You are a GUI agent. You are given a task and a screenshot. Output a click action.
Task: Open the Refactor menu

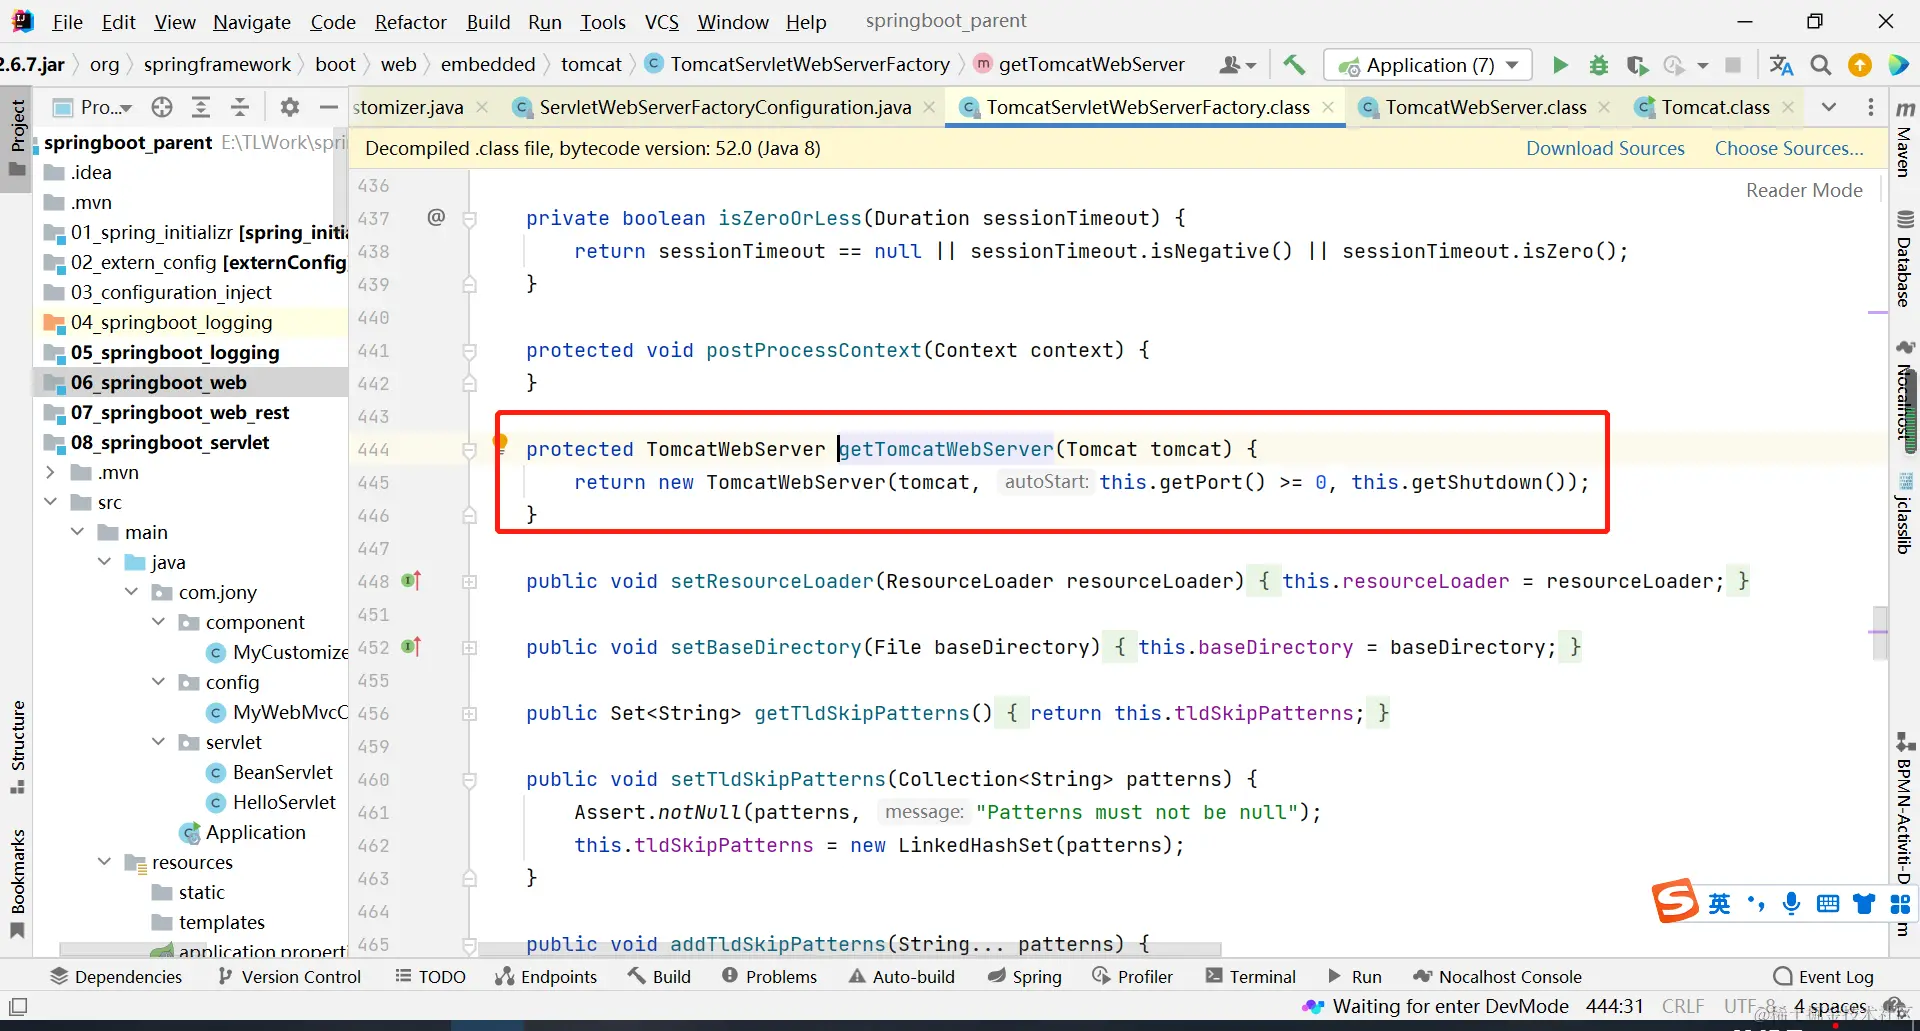[411, 22]
